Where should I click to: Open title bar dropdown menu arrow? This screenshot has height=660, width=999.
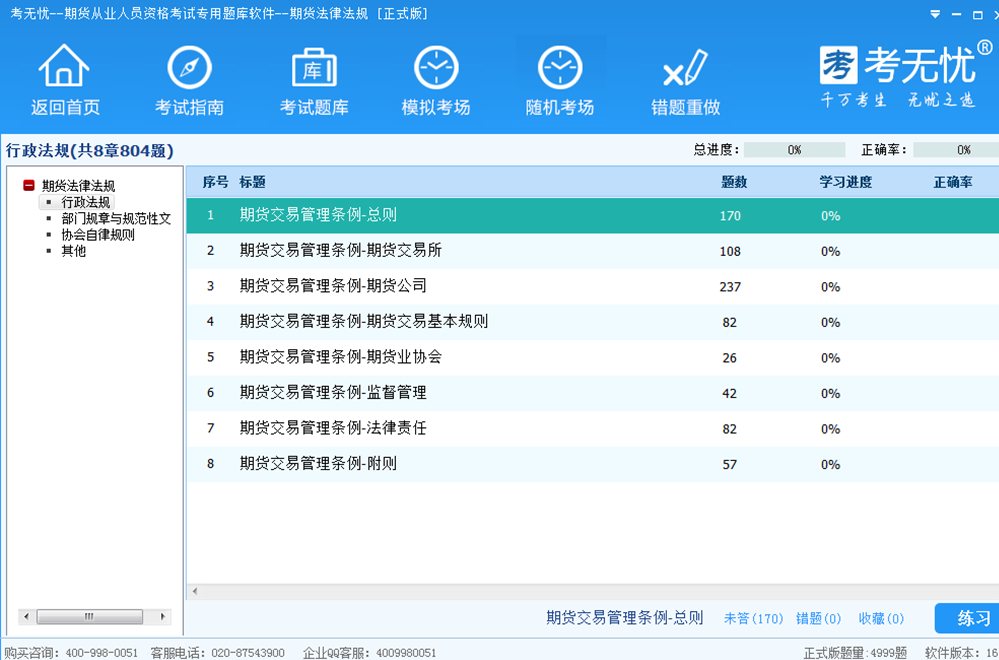click(x=935, y=14)
